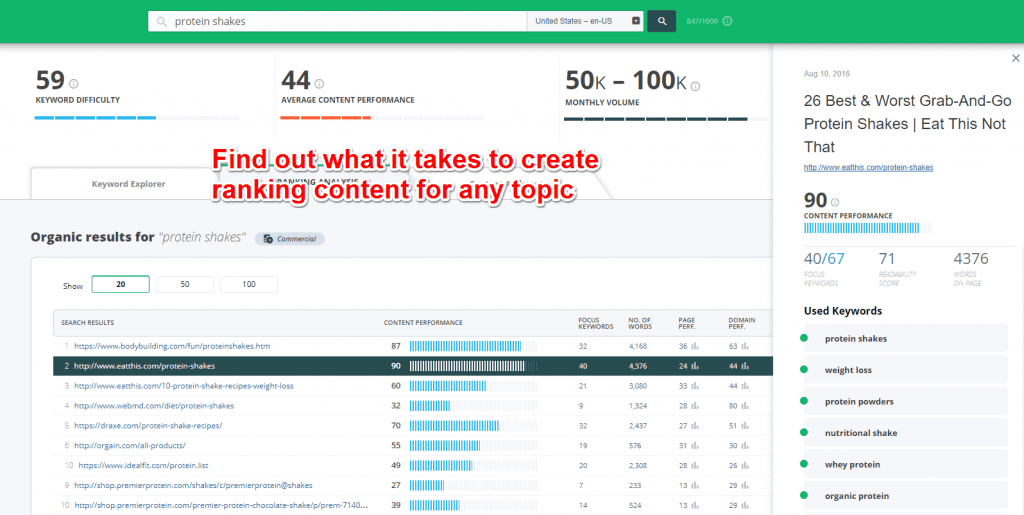
Task: Click the content performance bar for webmd.com row
Action: click(x=472, y=405)
